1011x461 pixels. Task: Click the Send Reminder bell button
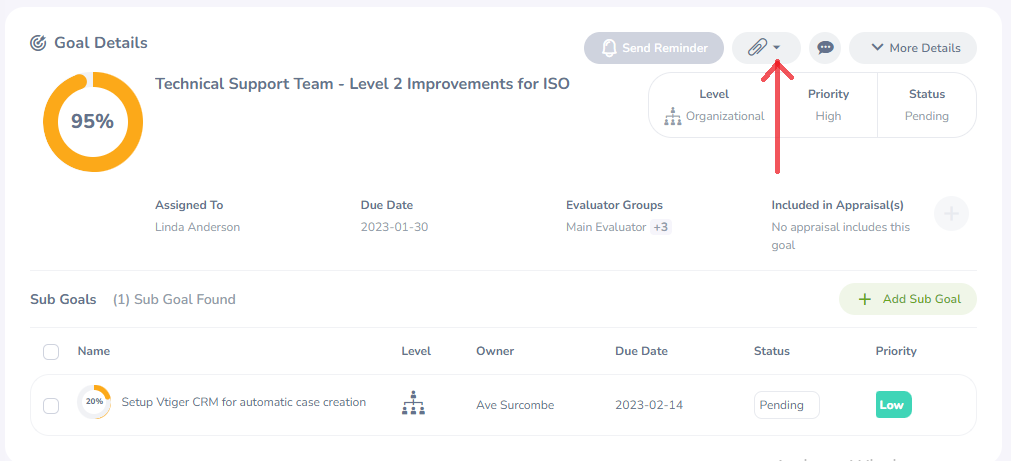654,48
